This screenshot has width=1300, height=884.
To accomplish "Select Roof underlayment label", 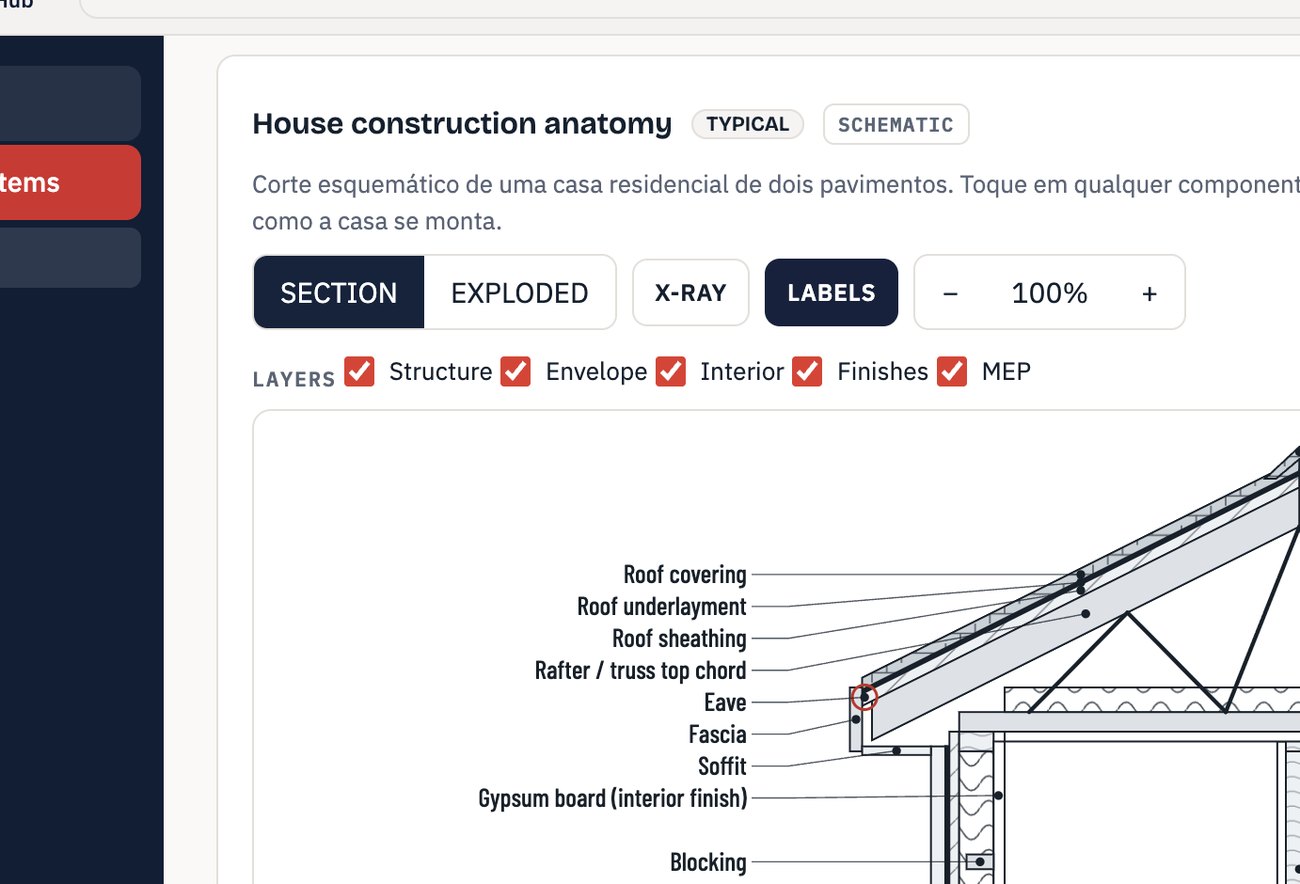I will [x=662, y=606].
